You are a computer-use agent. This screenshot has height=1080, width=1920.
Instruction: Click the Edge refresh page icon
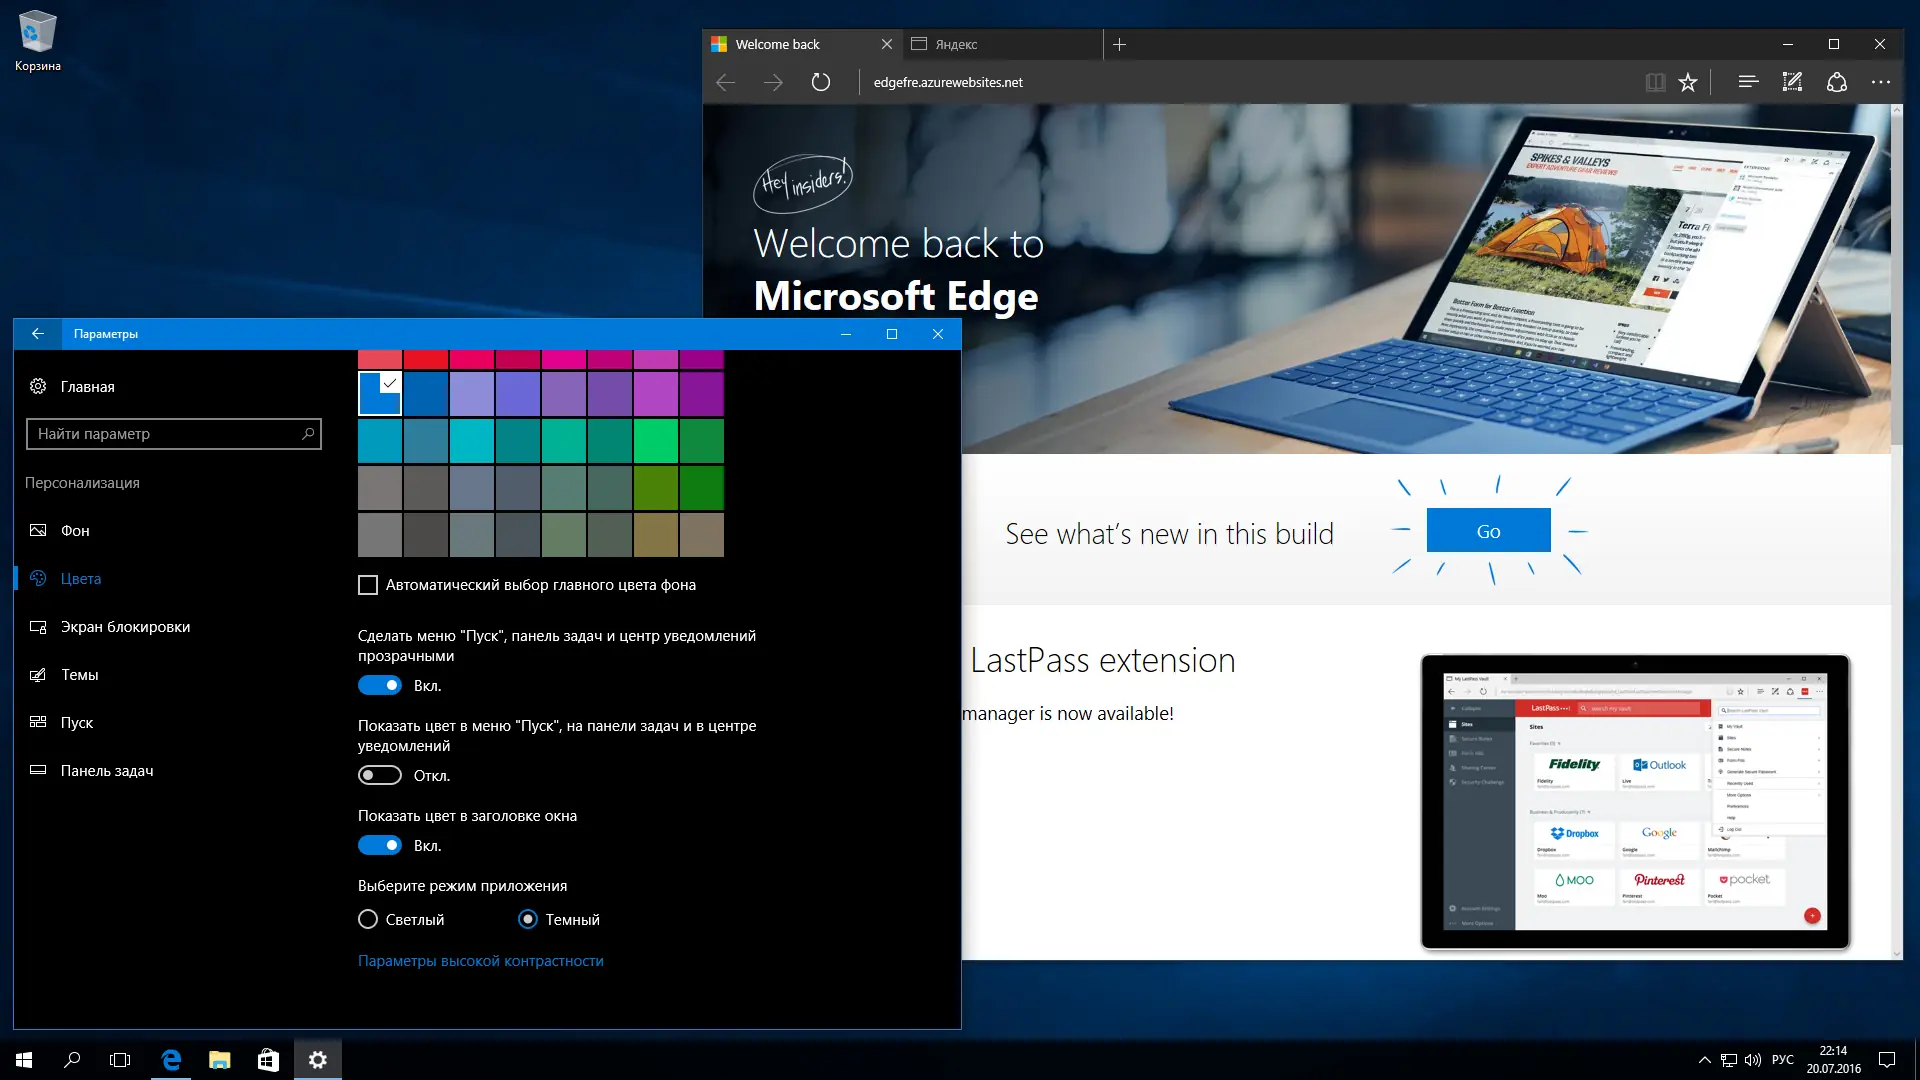(820, 82)
